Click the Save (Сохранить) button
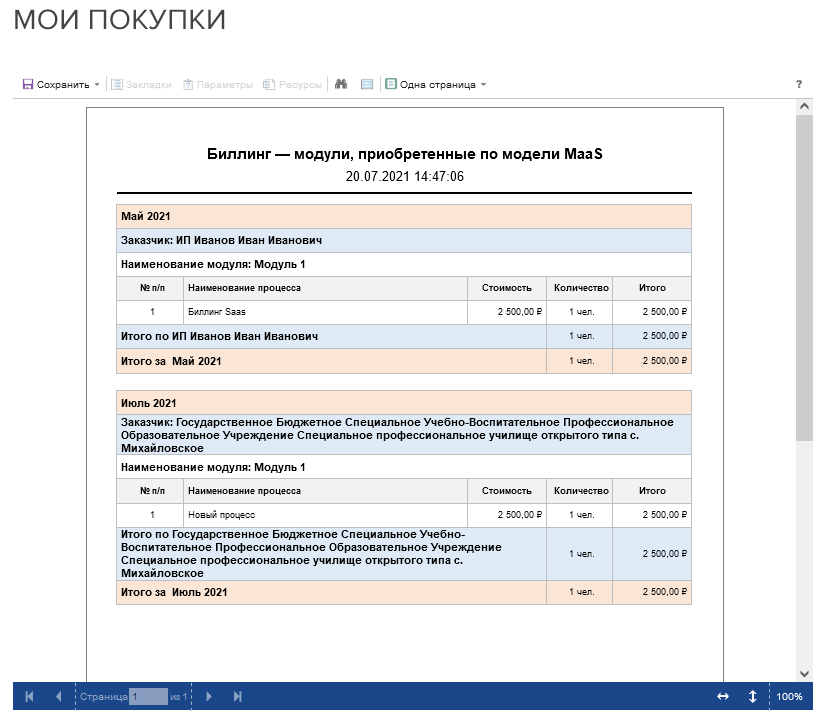 pyautogui.click(x=56, y=85)
